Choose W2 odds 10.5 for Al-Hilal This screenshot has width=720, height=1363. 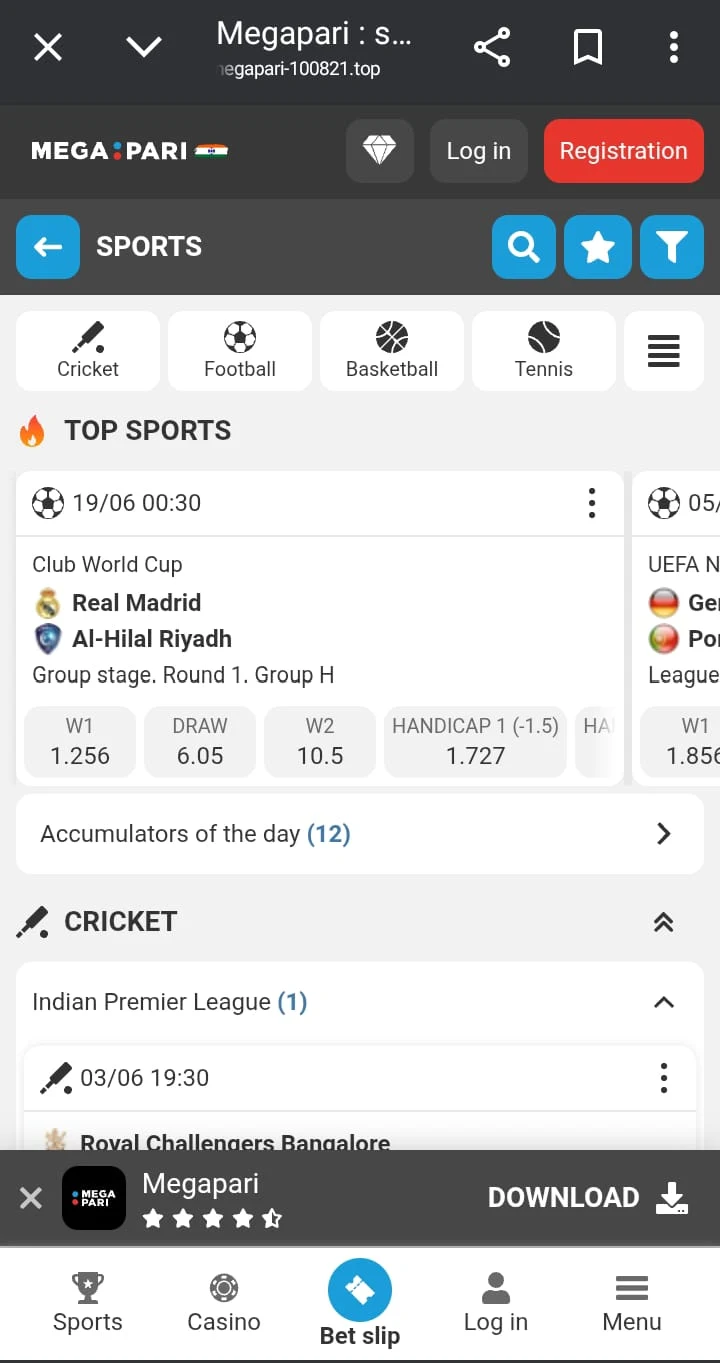[320, 742]
